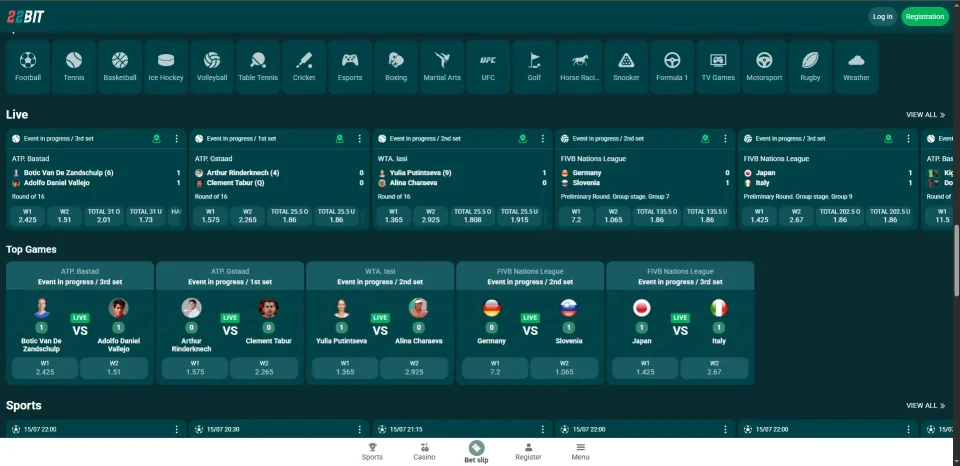960x466 pixels.
Task: Bet W1 2.425 in Live Bastad card
Action: point(28,216)
